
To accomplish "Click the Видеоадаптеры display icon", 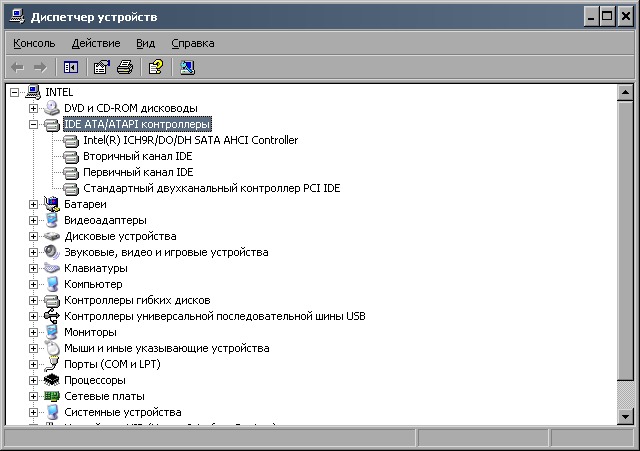I will pyautogui.click(x=52, y=220).
